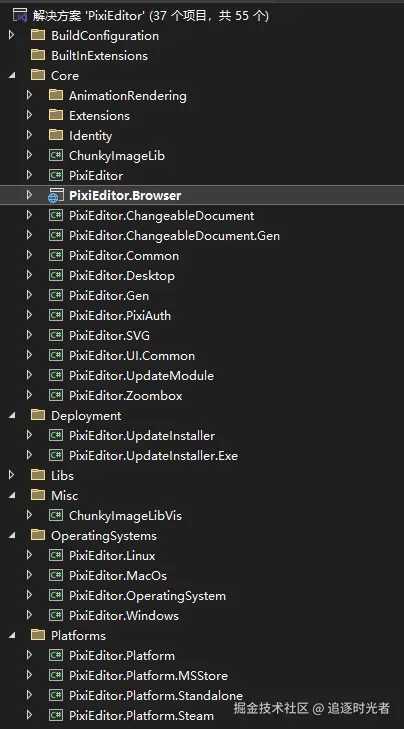
Task: Expand the PixiEditor.SVG project node
Action: coord(29,335)
